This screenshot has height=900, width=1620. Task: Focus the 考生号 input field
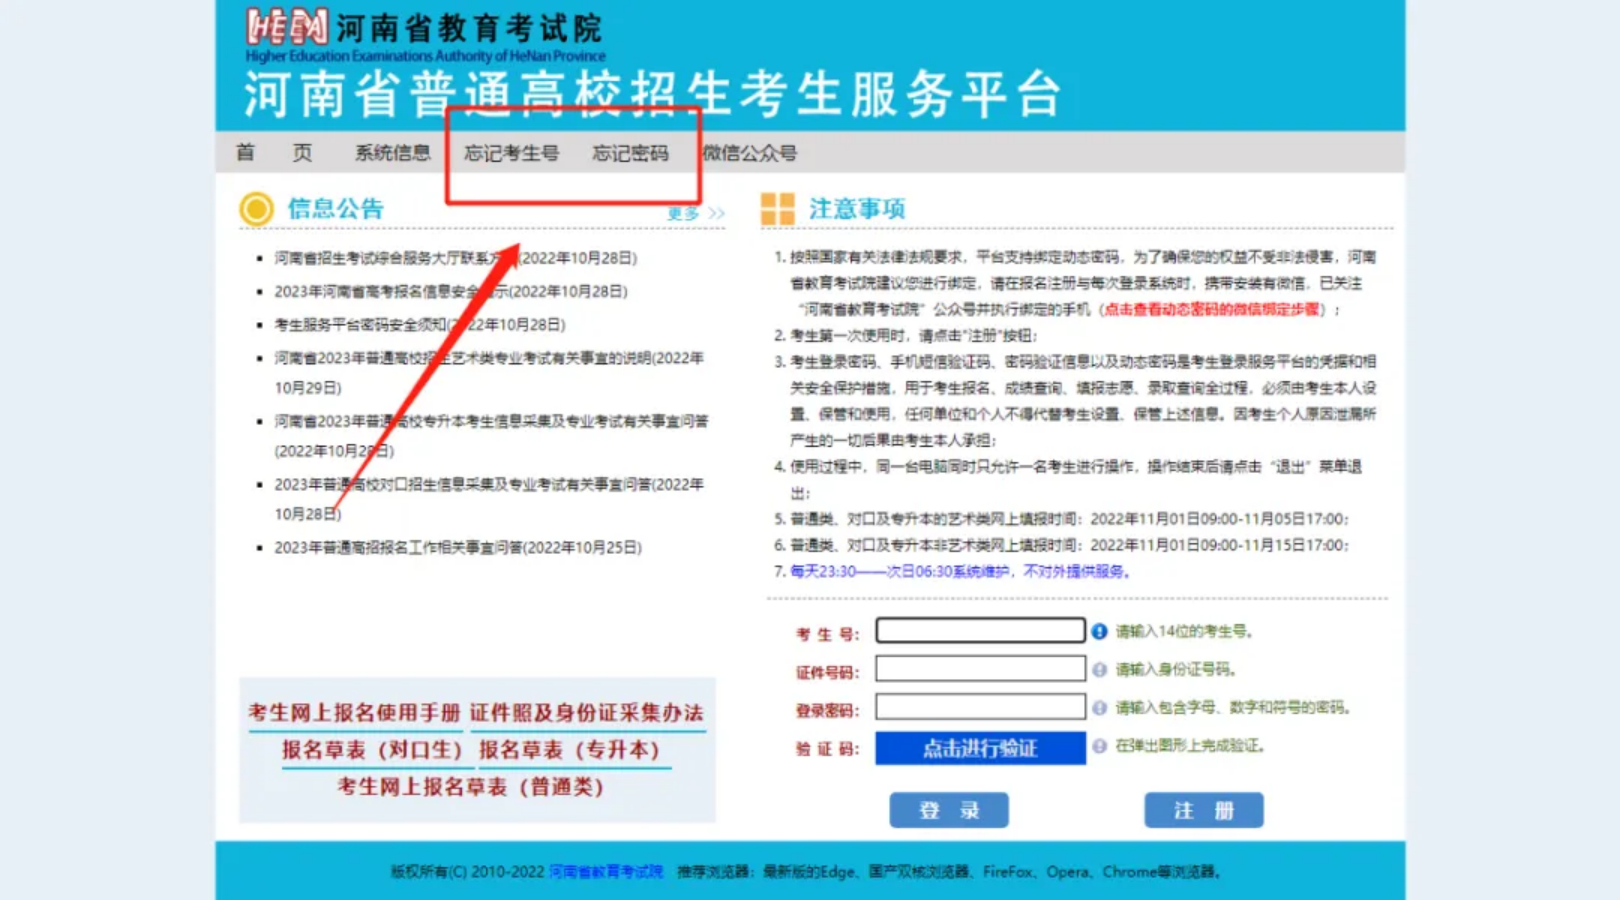point(980,630)
